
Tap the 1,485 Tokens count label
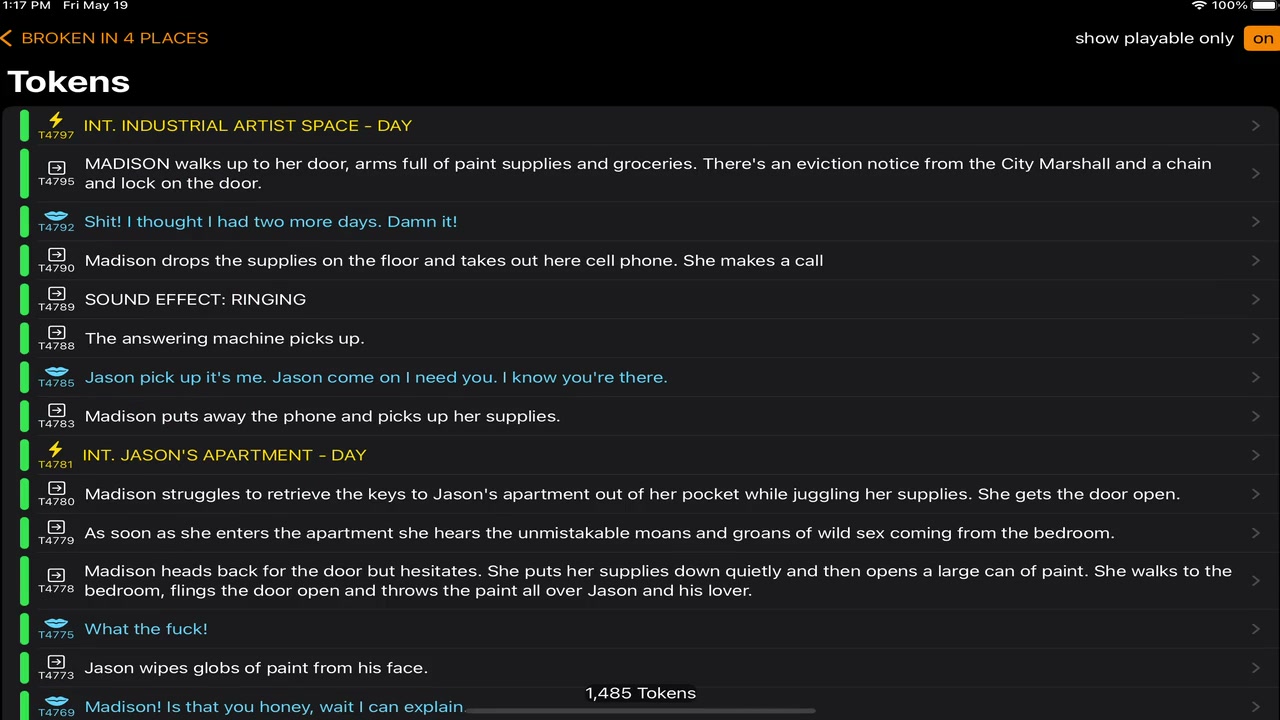click(x=640, y=693)
